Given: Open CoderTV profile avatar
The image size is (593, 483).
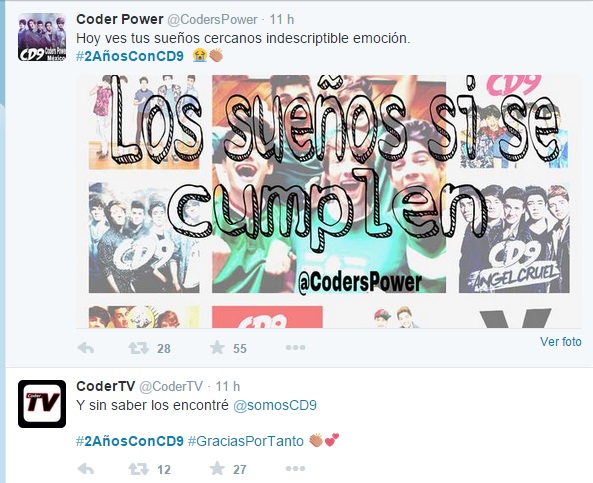Looking at the screenshot, I should [x=42, y=404].
